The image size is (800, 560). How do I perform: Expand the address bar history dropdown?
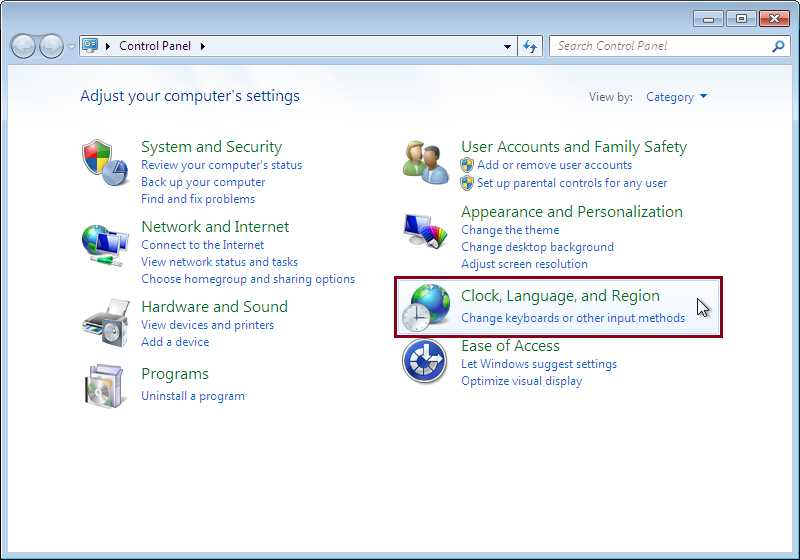507,46
